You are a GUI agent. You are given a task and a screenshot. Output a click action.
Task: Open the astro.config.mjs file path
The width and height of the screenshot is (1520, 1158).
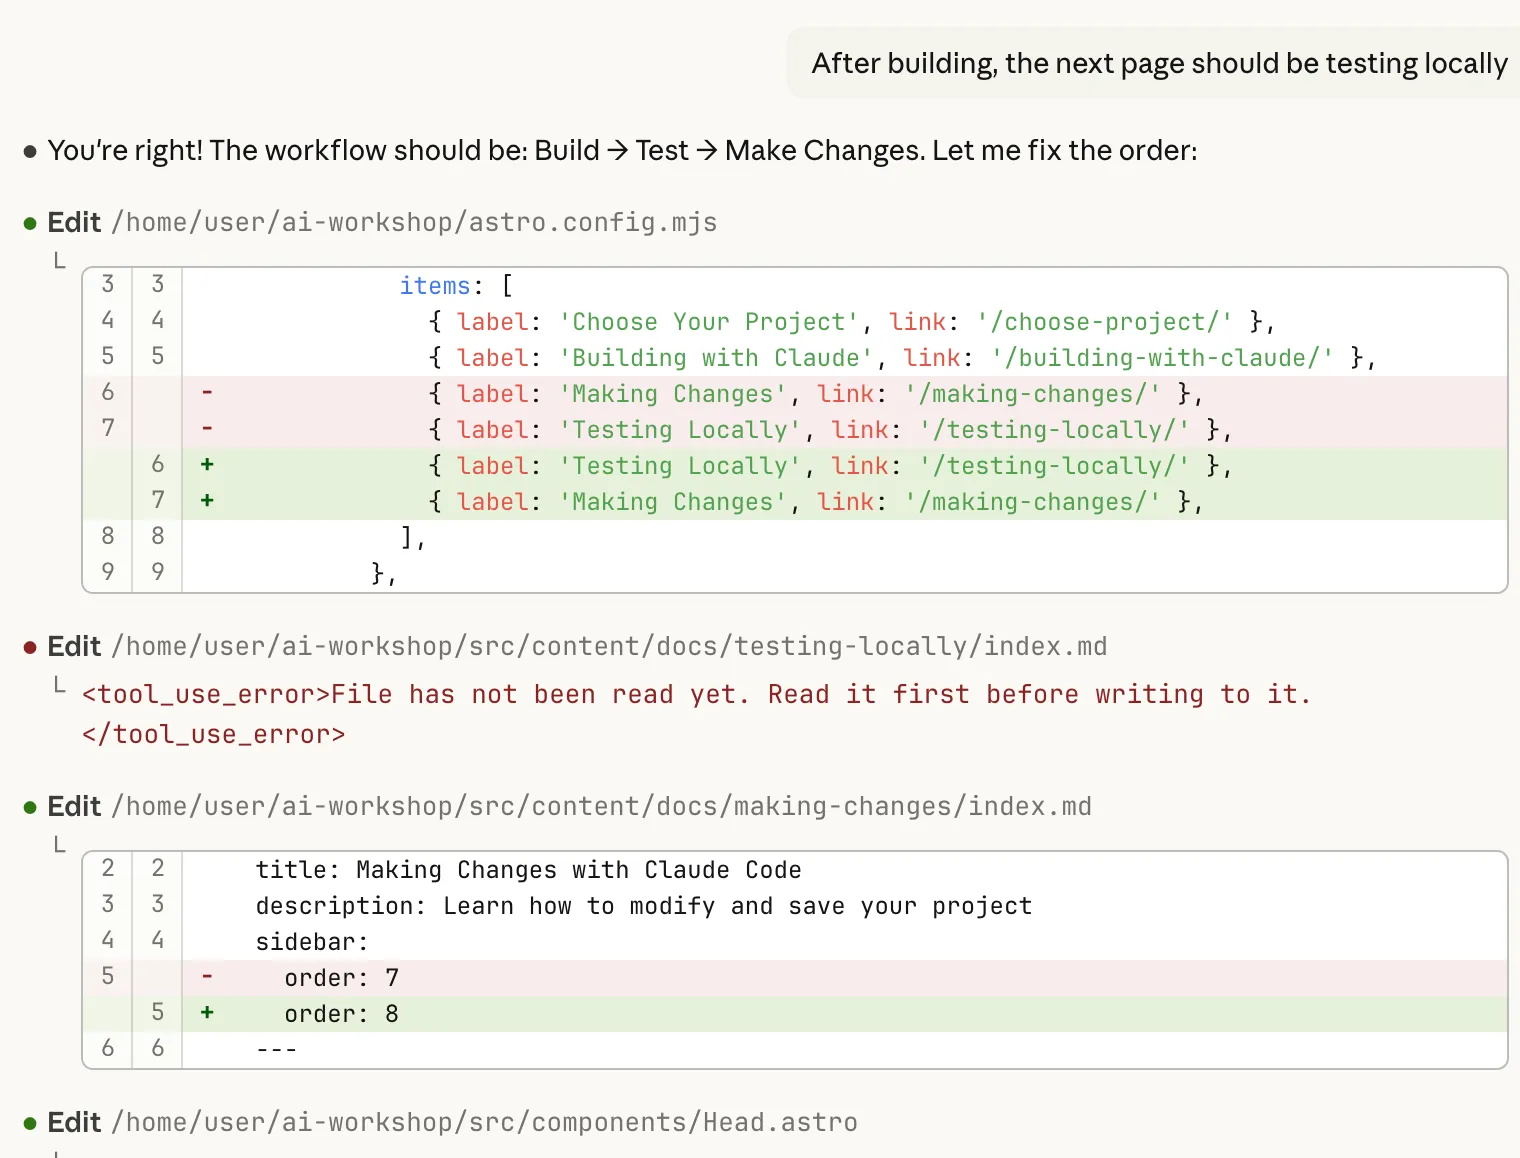tap(414, 222)
